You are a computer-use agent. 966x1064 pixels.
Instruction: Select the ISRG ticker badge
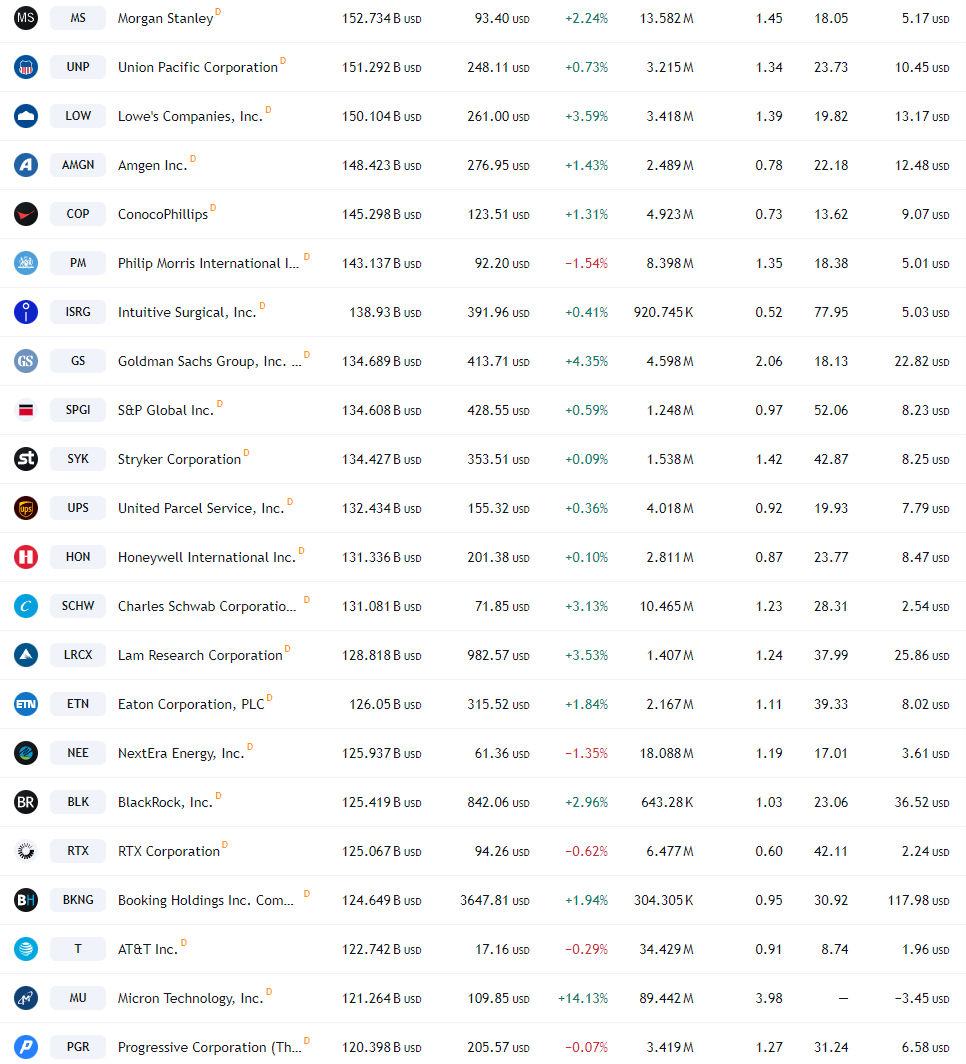click(x=78, y=311)
